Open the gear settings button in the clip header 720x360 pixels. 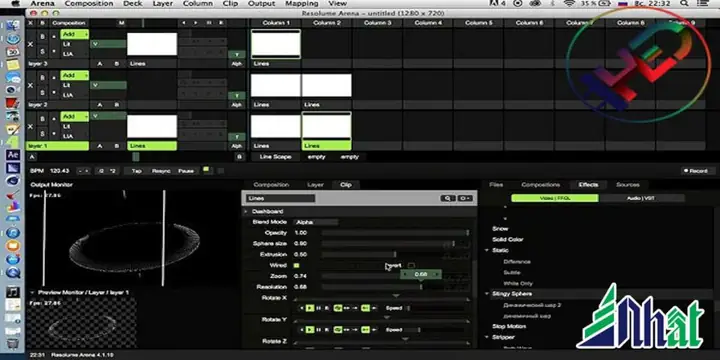point(465,198)
